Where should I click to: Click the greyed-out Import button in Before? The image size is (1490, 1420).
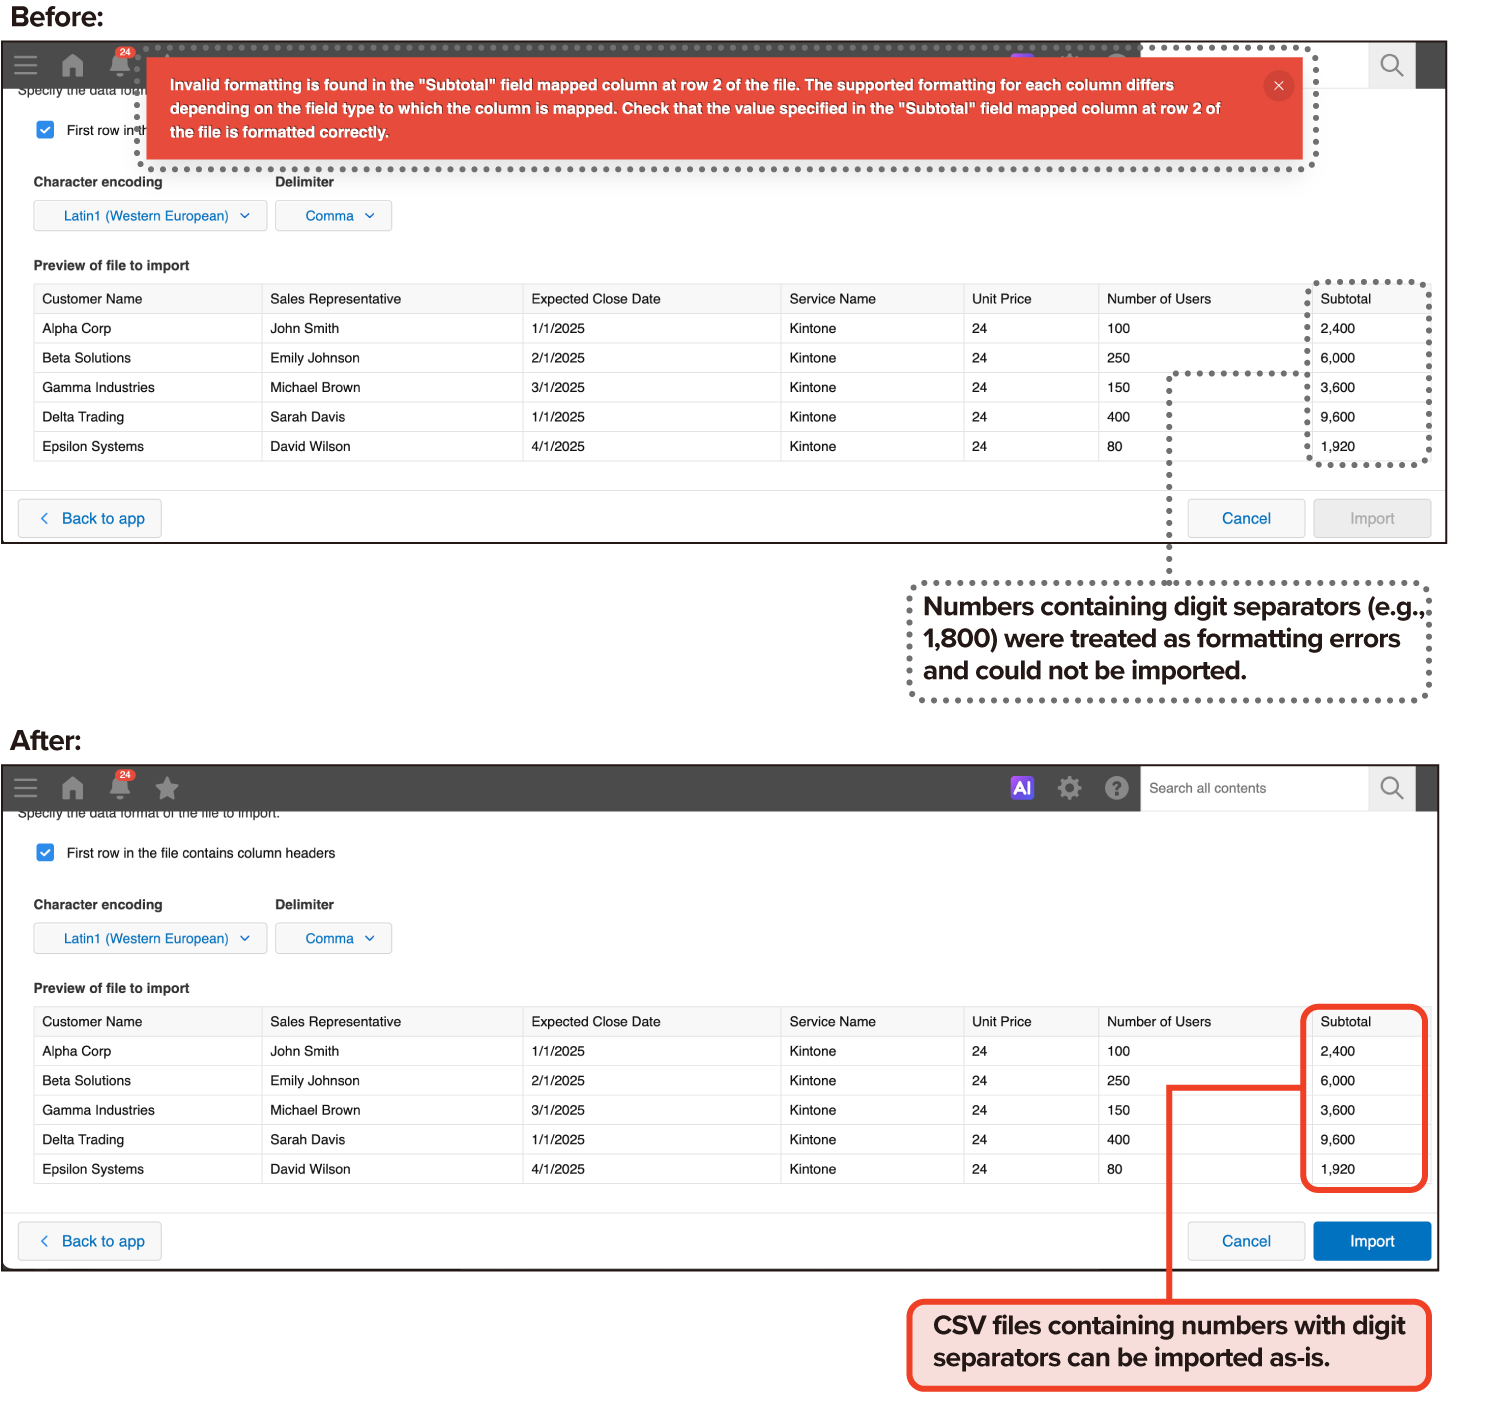pyautogui.click(x=1372, y=519)
